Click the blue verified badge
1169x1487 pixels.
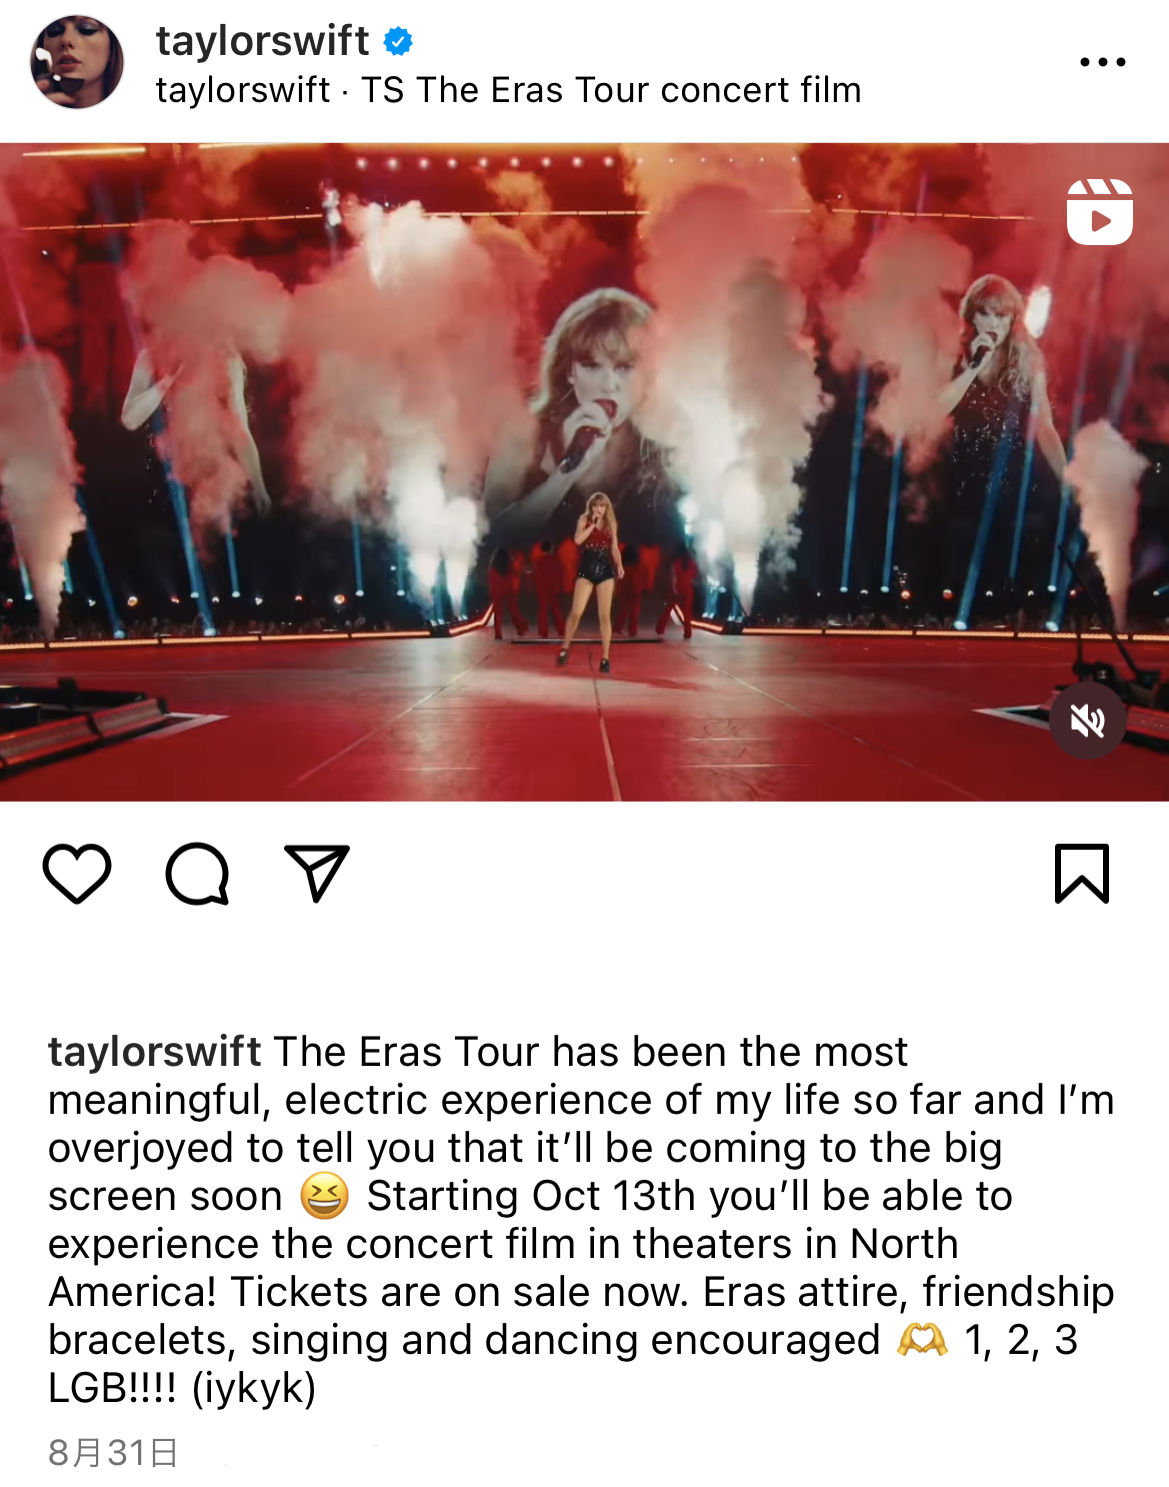(x=398, y=42)
